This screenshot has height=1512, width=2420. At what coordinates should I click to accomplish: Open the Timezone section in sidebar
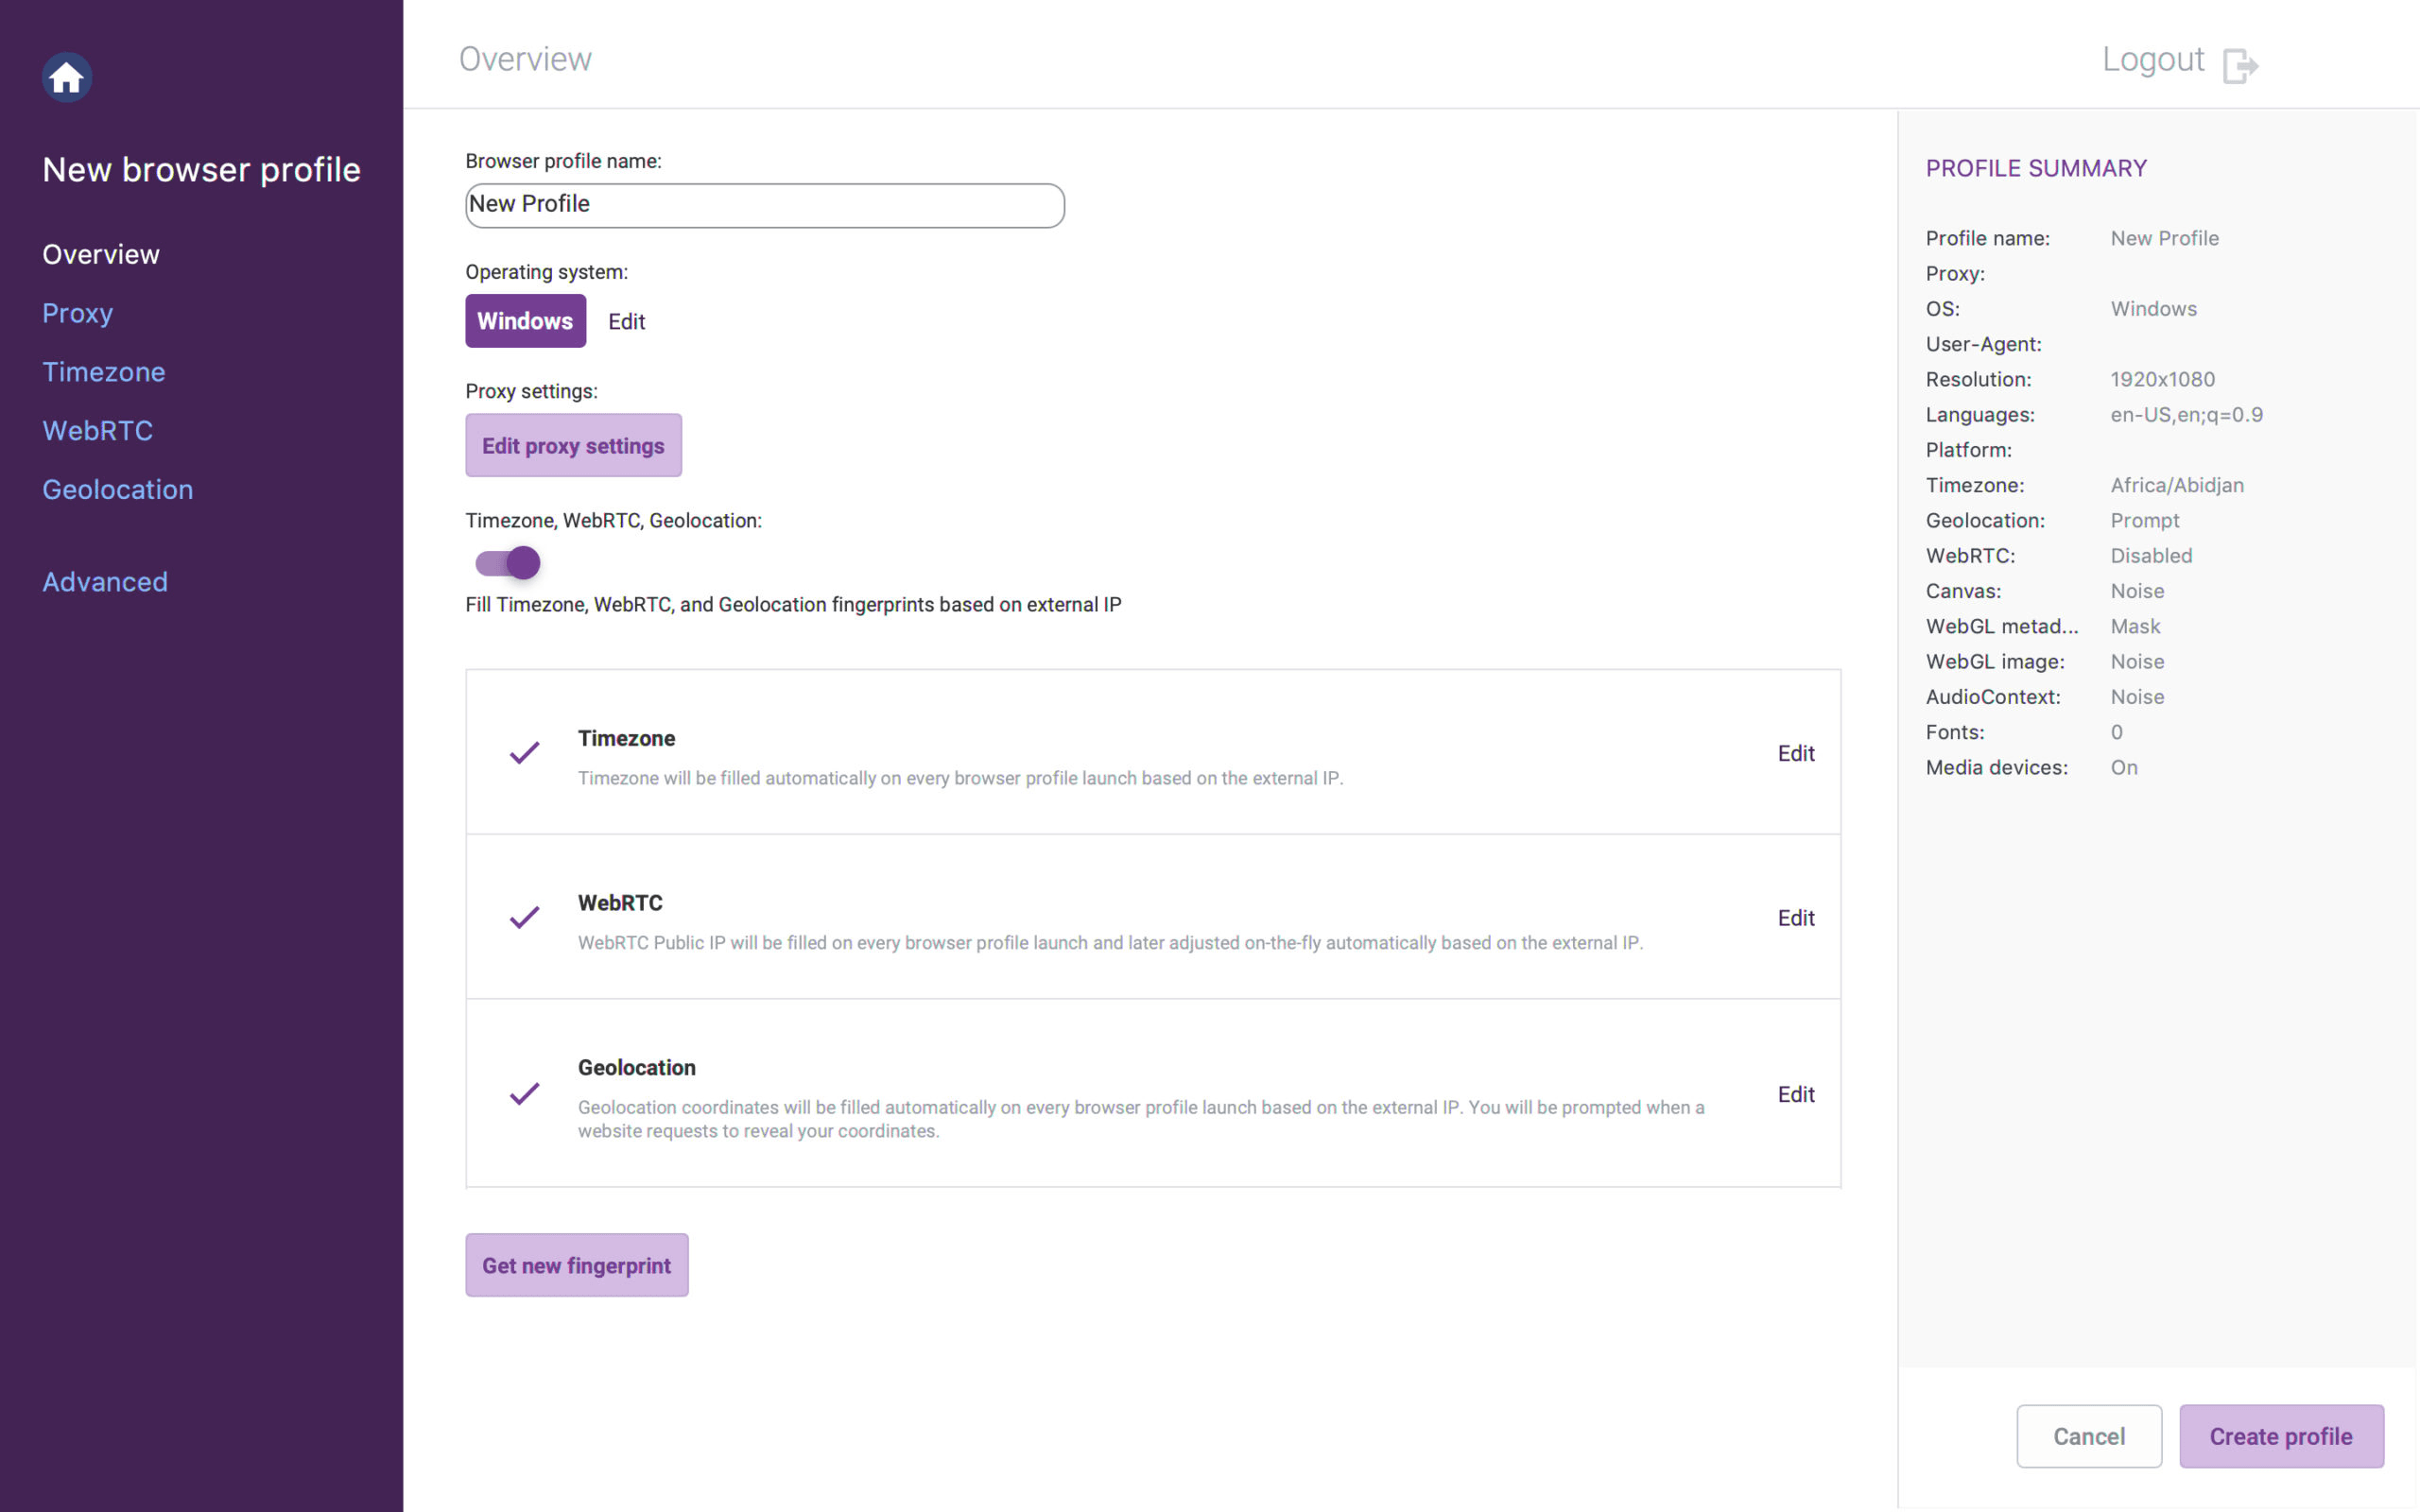[104, 372]
